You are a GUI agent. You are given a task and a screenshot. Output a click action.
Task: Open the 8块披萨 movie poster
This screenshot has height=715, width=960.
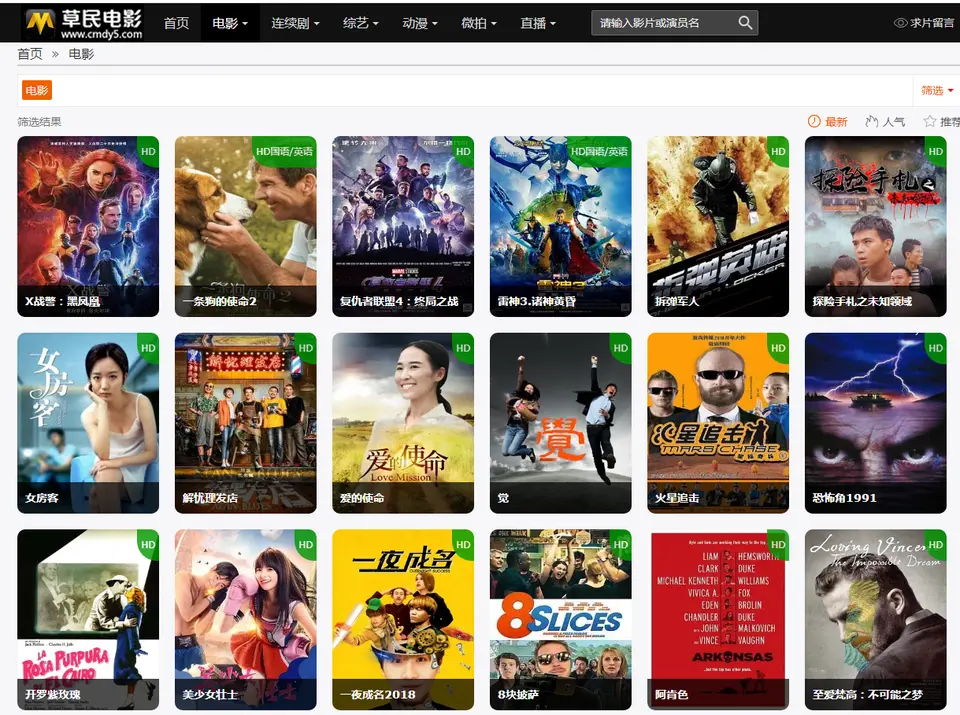560,620
